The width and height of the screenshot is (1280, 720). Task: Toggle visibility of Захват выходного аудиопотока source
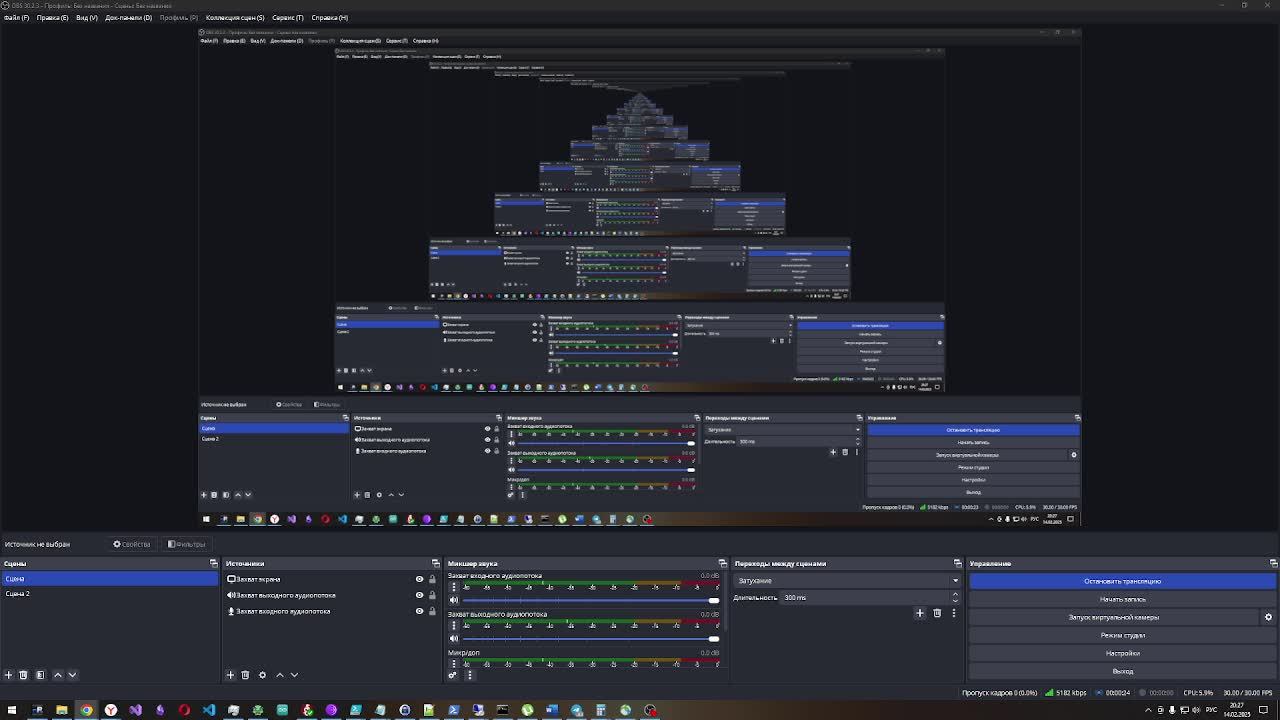419,595
